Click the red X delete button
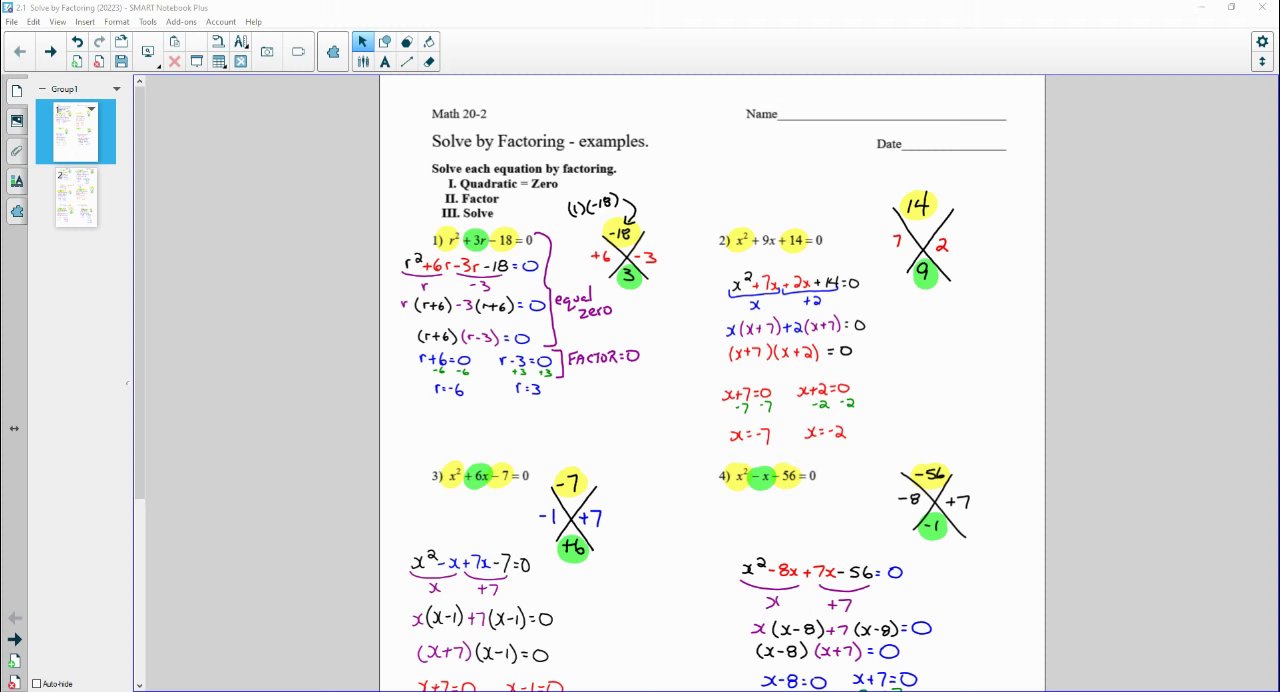This screenshot has width=1280, height=692. click(174, 61)
